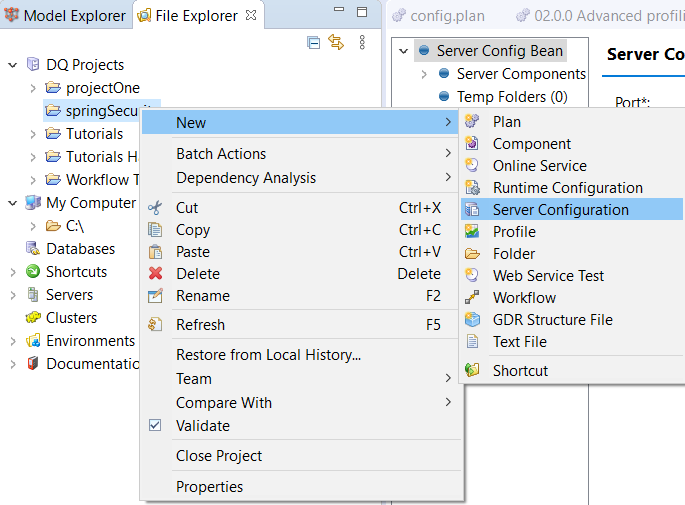Click the scissors Cut icon
685x505 pixels.
(x=155, y=208)
